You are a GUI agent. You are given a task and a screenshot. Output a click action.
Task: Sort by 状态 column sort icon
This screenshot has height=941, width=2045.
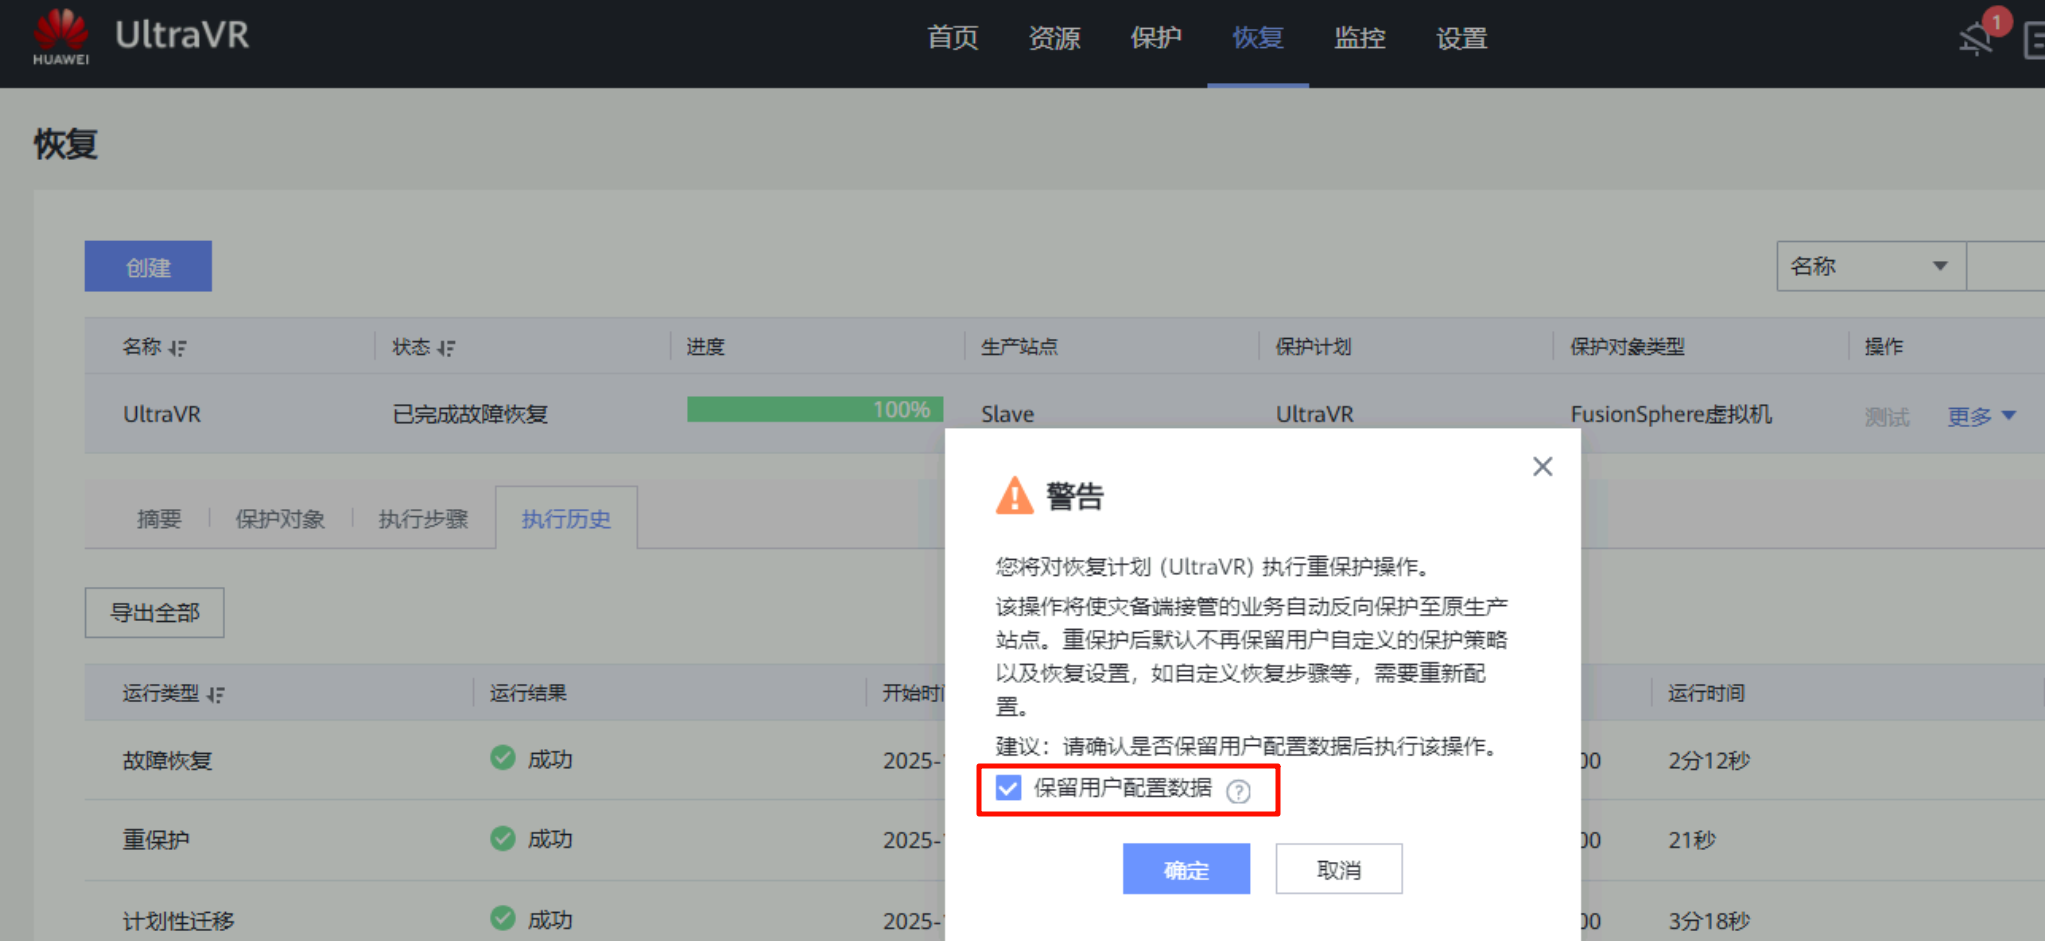click(x=446, y=348)
